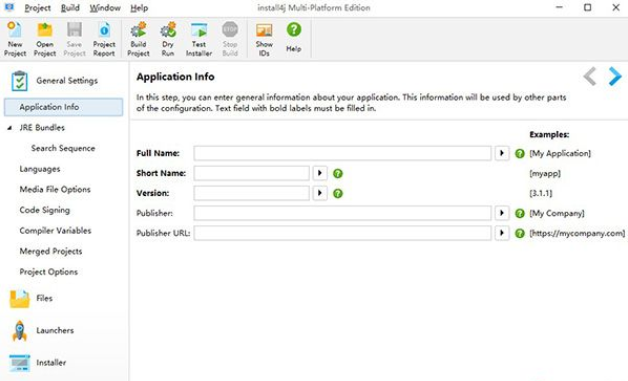
Task: Show help for Publisher field
Action: (519, 214)
